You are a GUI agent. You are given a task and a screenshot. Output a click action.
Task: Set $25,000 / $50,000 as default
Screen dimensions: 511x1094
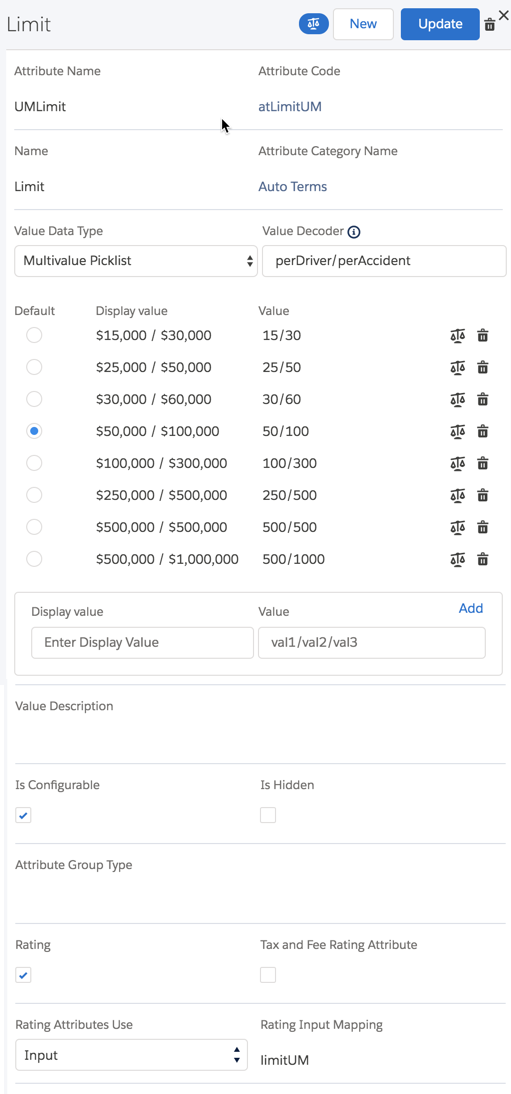(34, 367)
